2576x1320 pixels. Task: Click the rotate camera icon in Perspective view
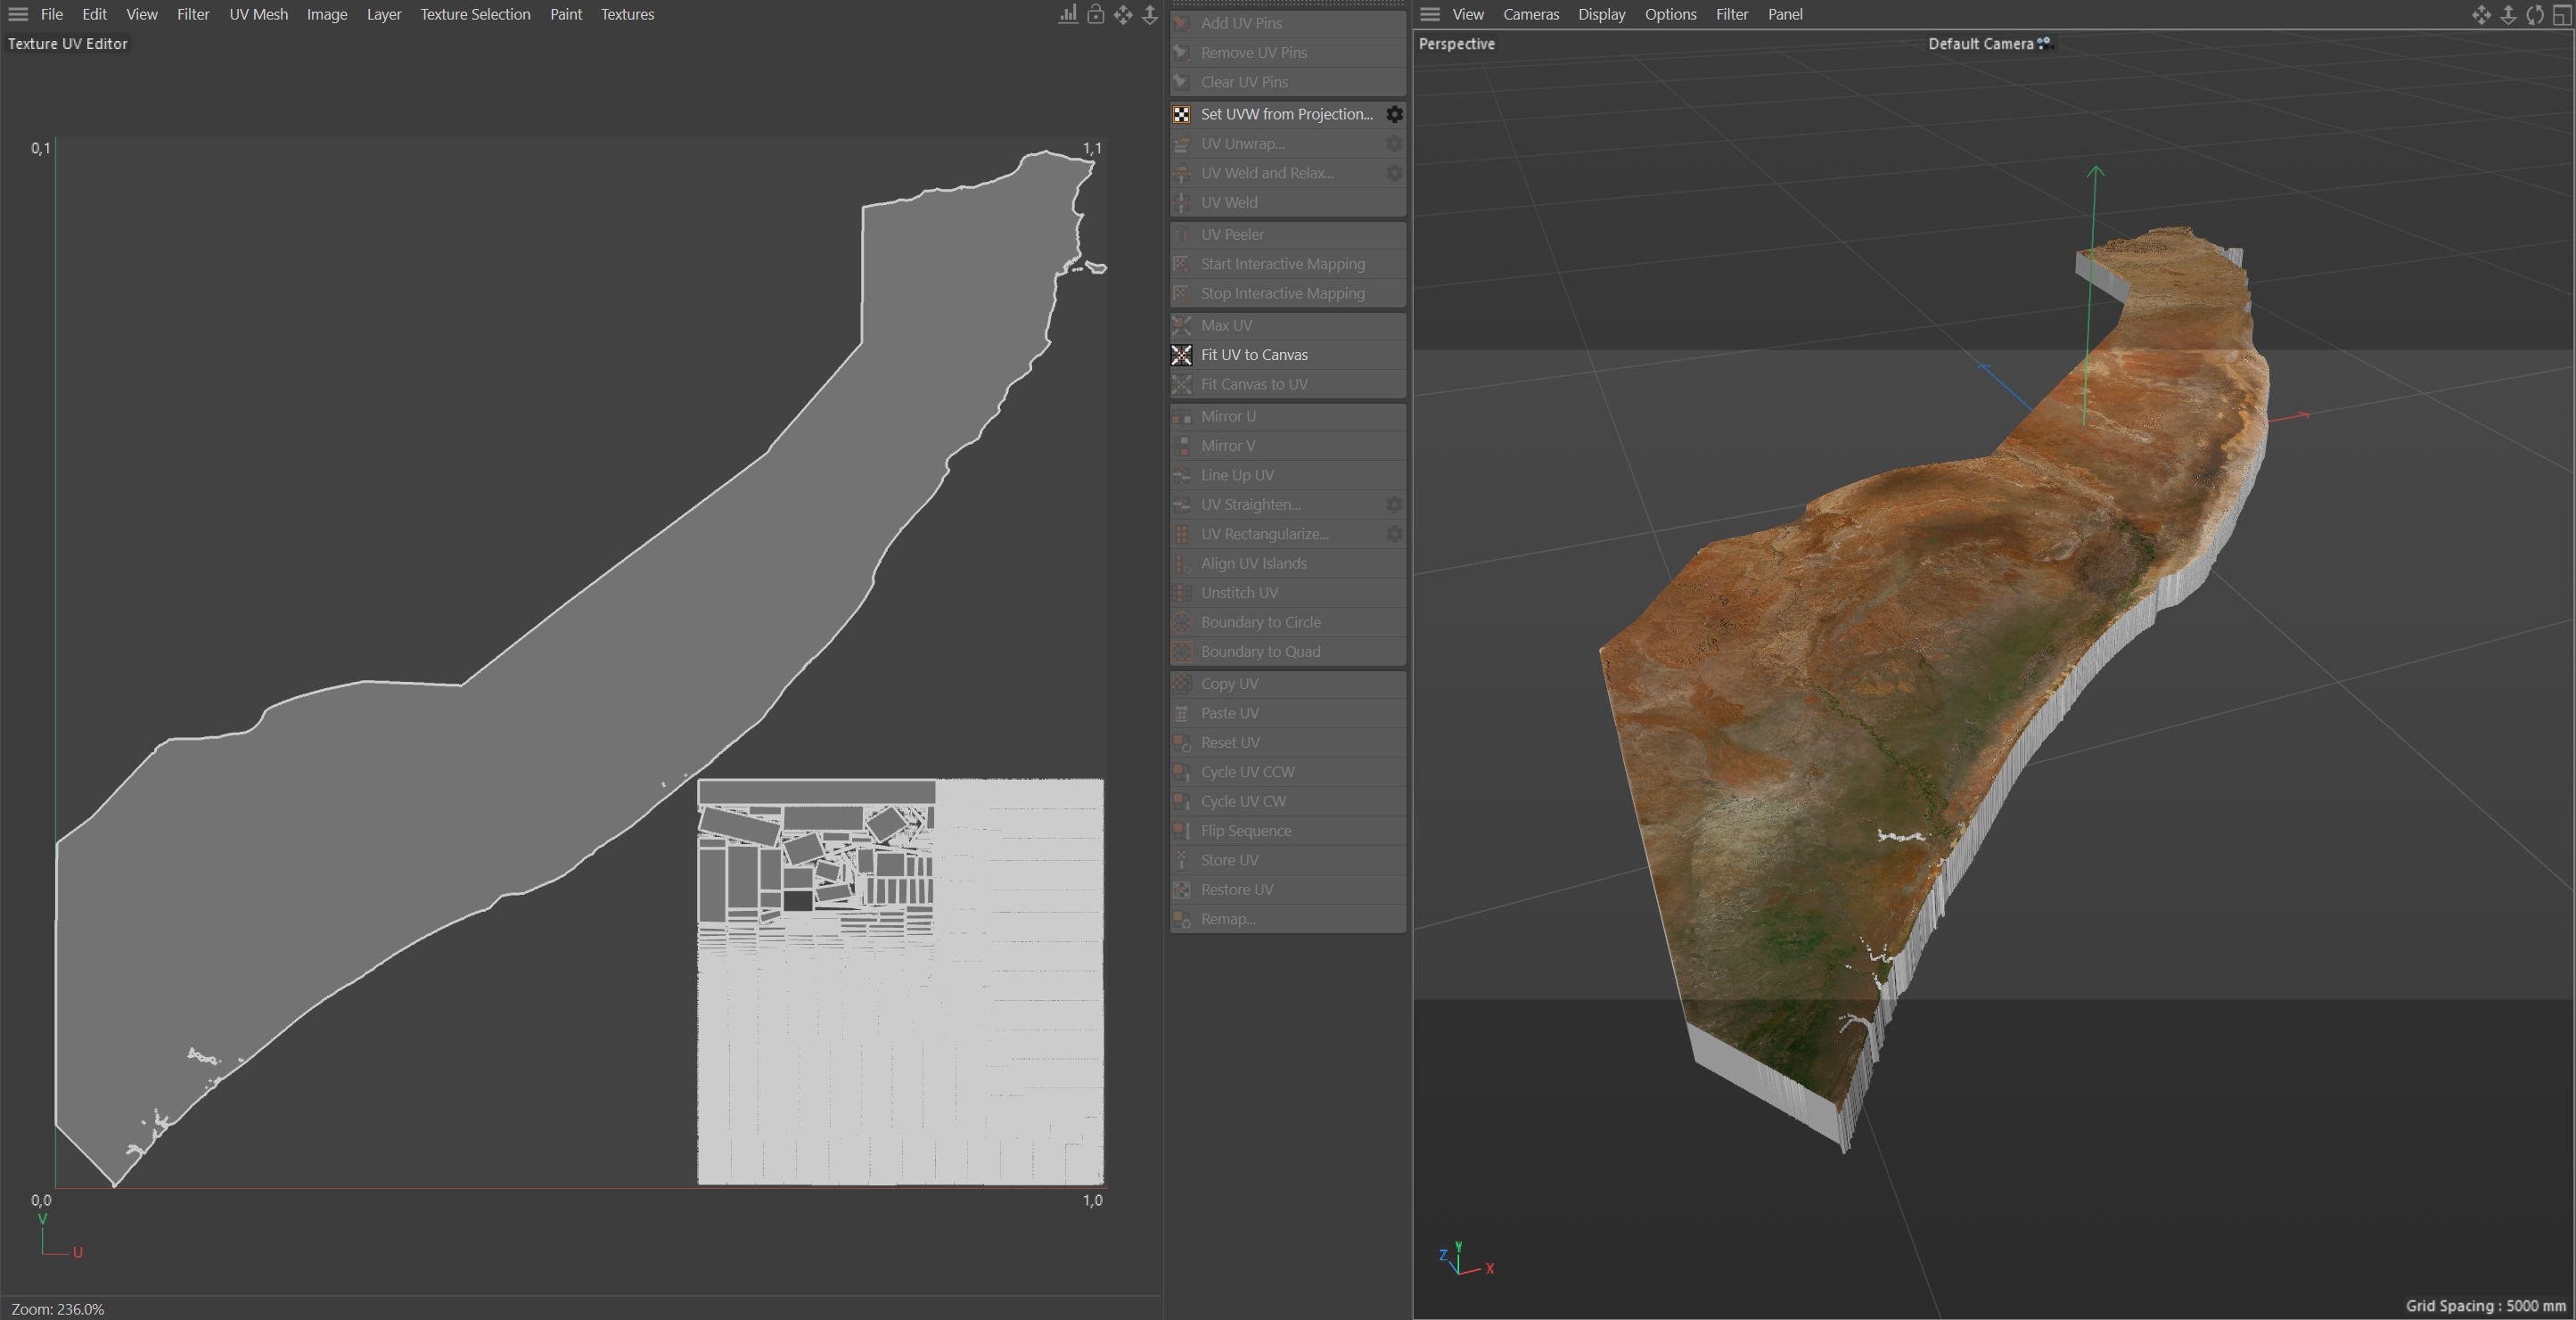point(2534,14)
